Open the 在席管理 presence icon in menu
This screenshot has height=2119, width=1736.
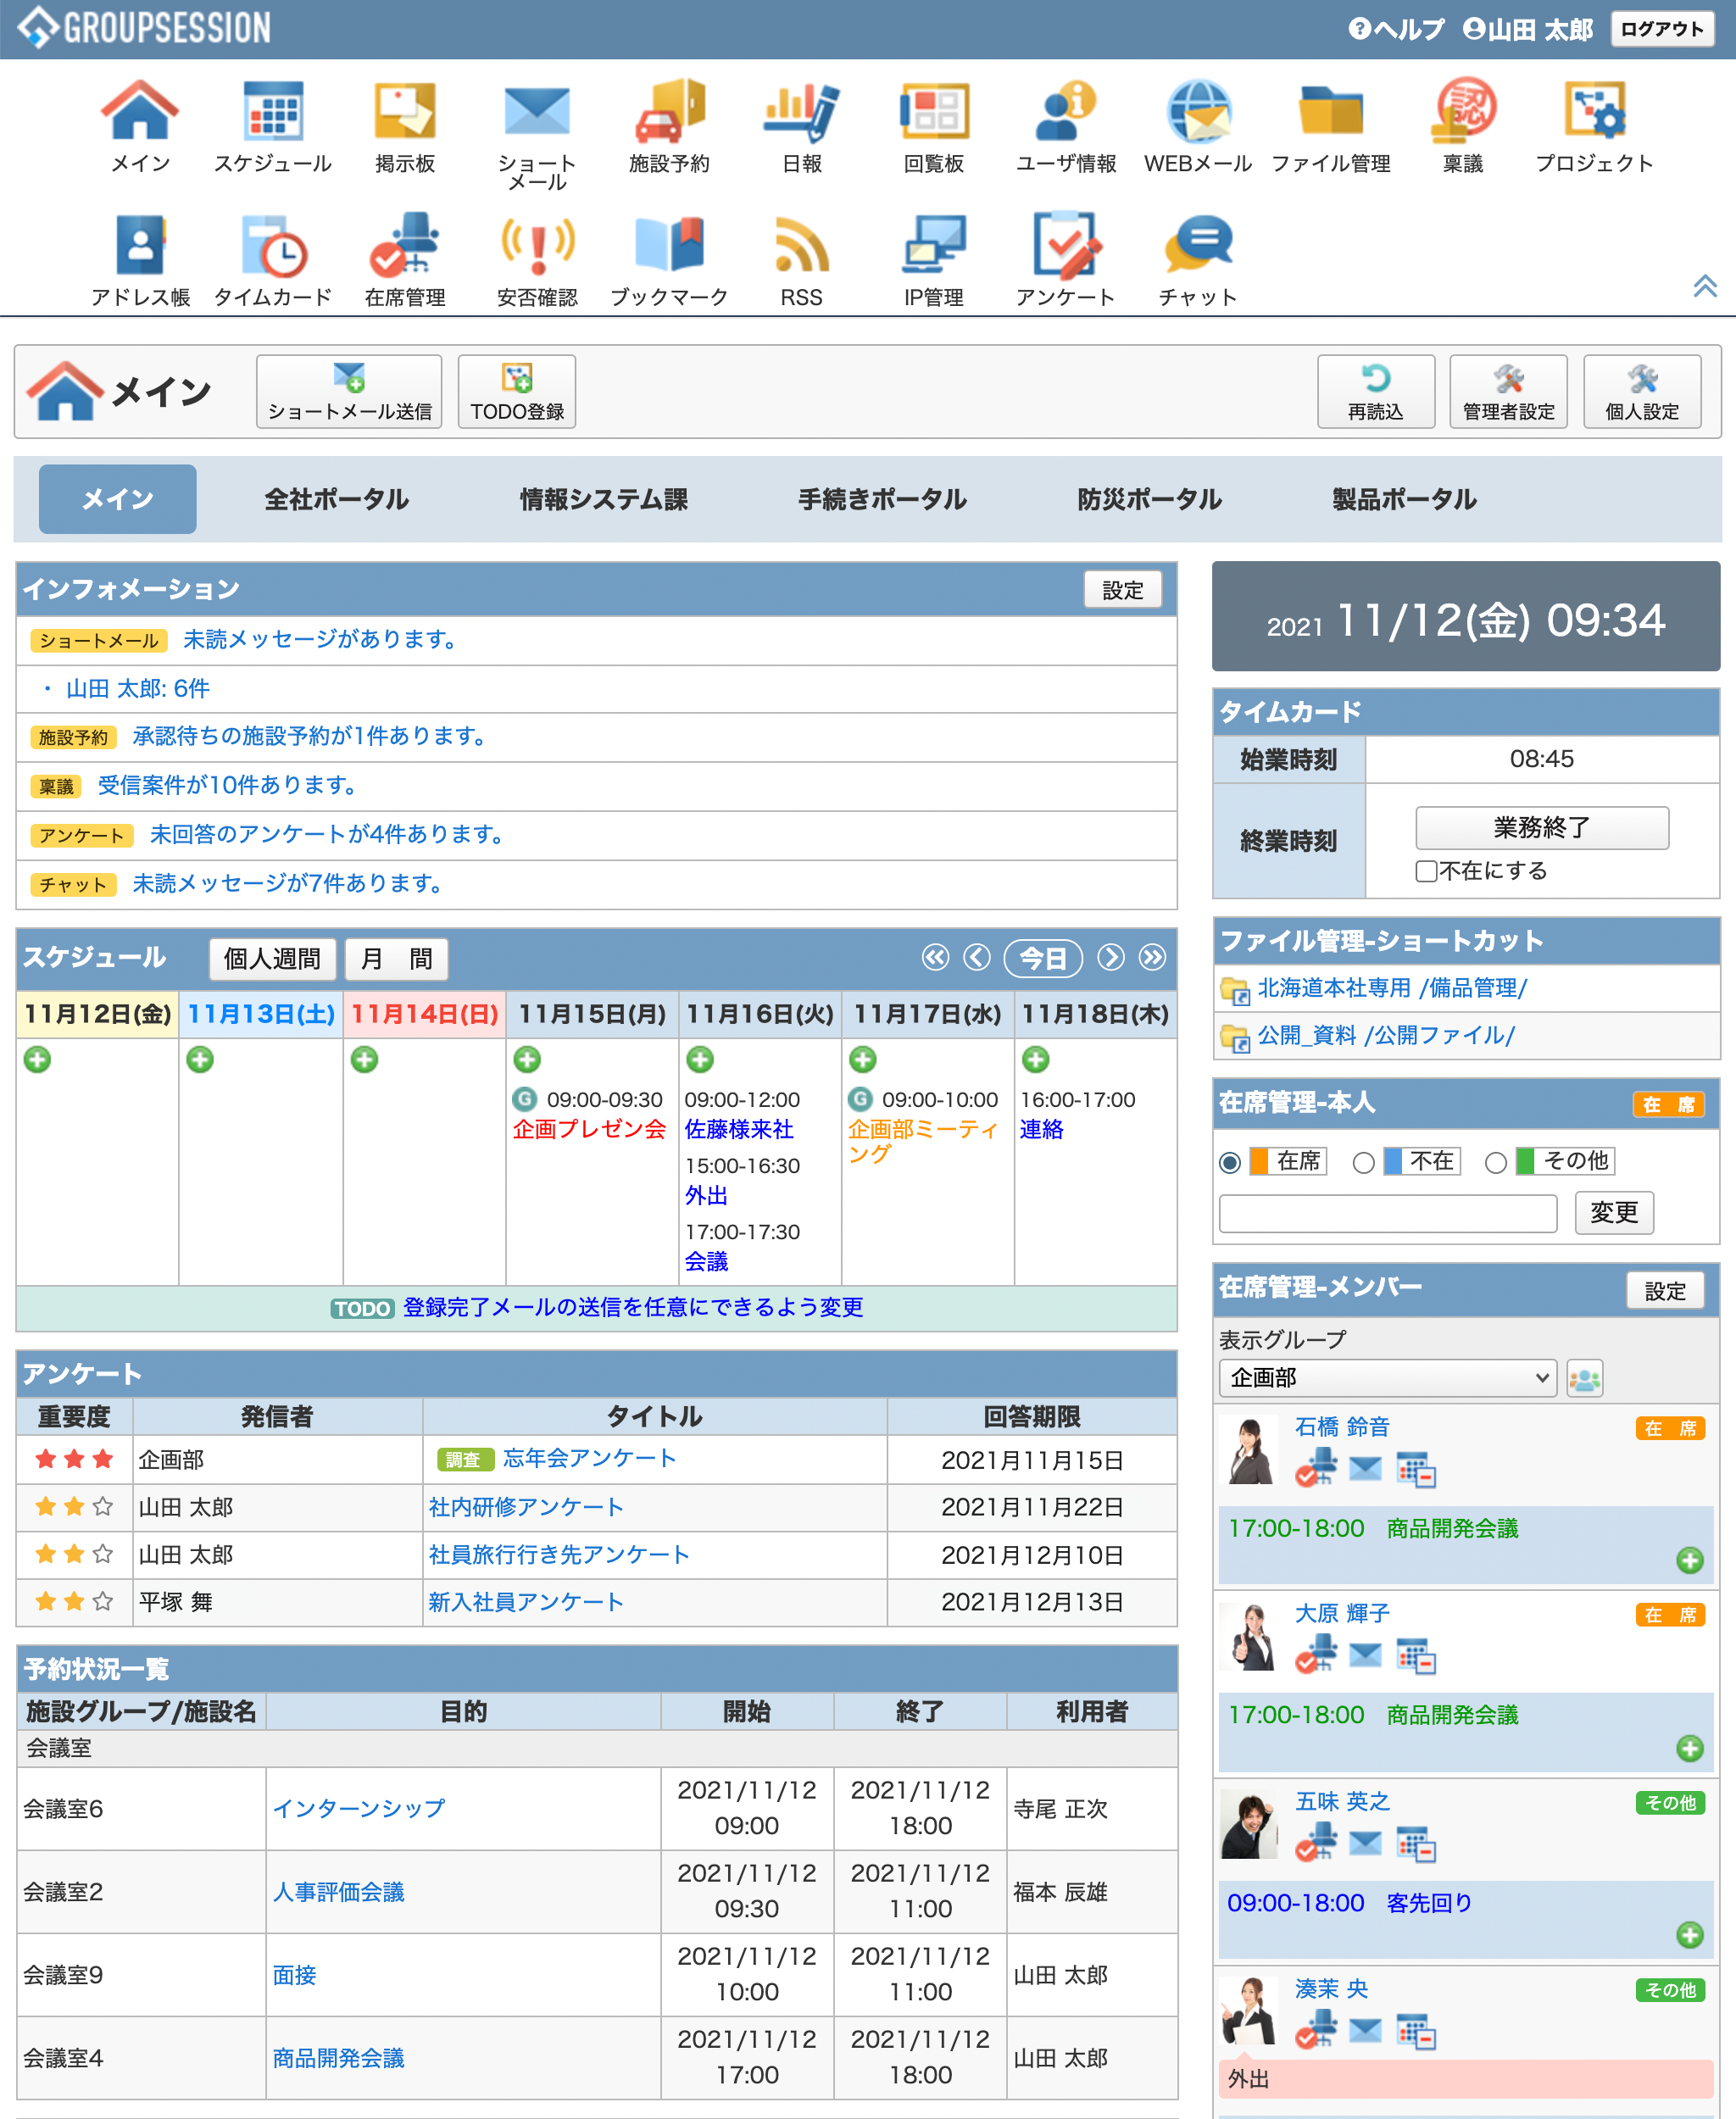click(x=405, y=245)
